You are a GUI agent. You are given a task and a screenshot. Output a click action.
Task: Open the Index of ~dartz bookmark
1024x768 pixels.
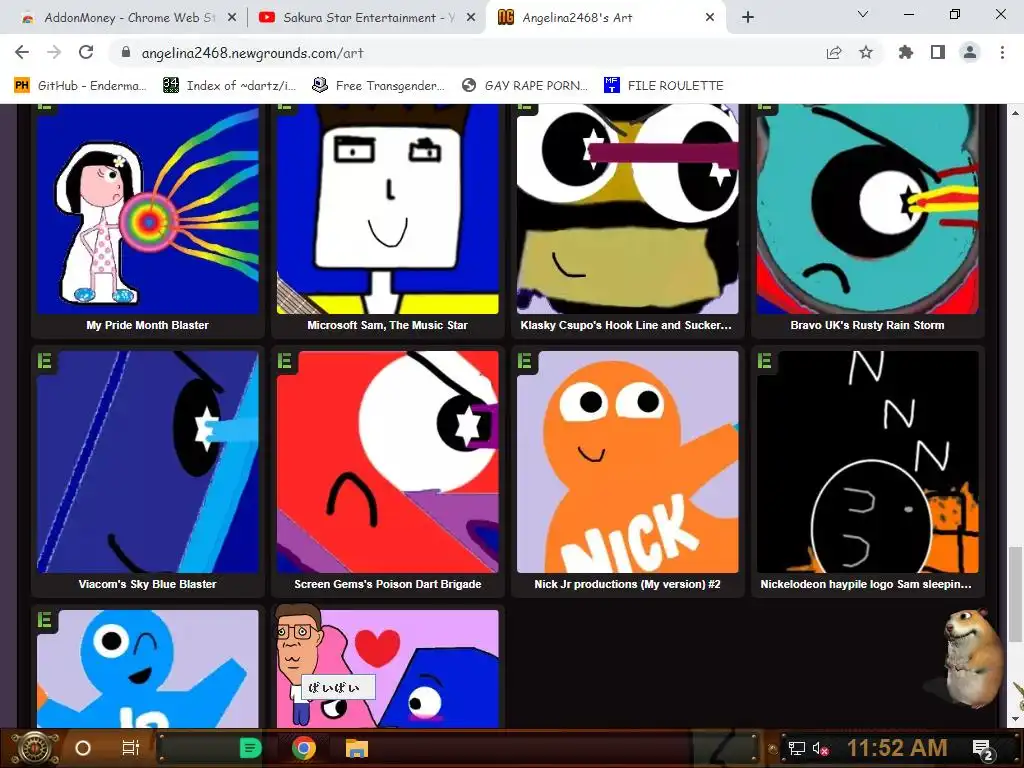(229, 86)
